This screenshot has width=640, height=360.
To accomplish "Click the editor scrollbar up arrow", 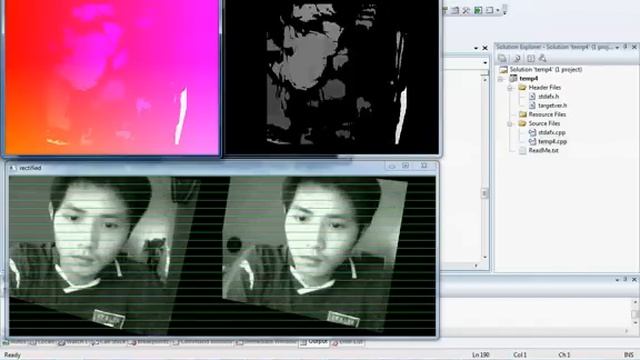I will point(485,80).
